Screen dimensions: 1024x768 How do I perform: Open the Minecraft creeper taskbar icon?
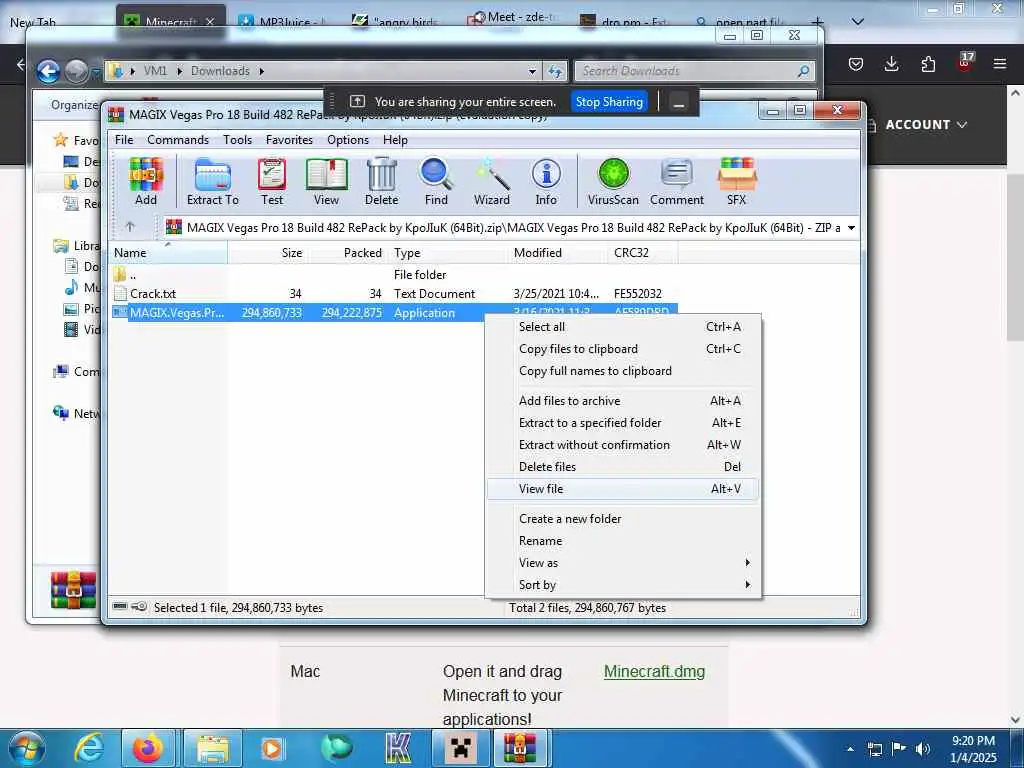(461, 748)
